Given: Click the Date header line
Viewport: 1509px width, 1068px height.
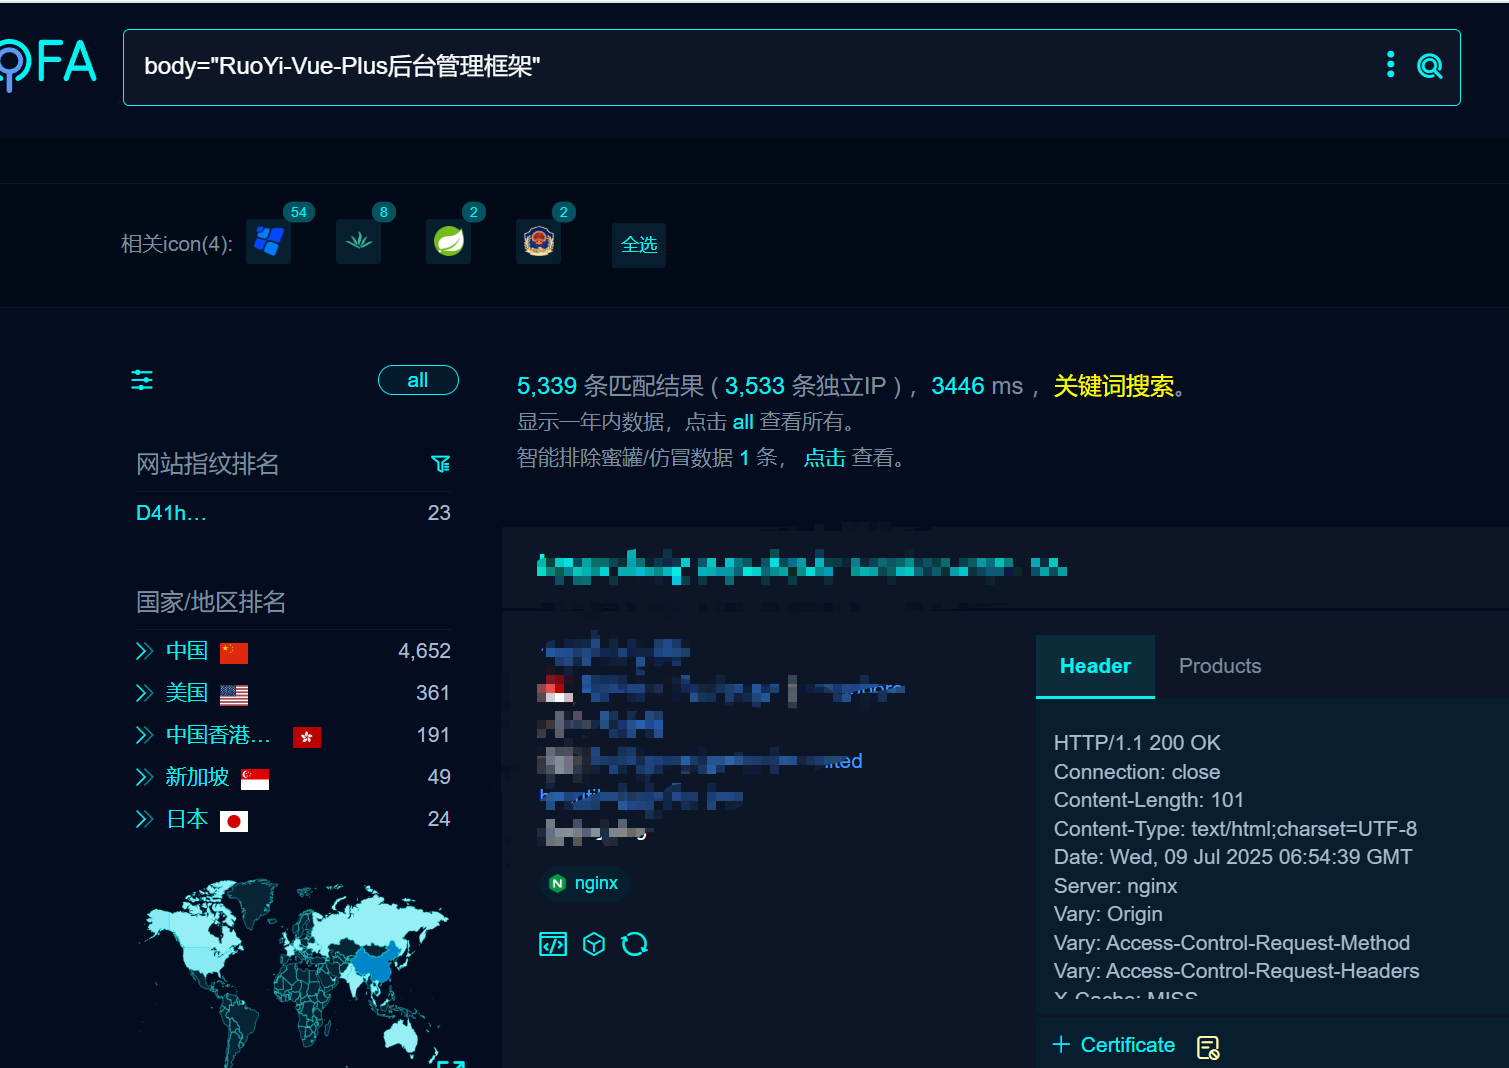Looking at the screenshot, I should click(1233, 857).
